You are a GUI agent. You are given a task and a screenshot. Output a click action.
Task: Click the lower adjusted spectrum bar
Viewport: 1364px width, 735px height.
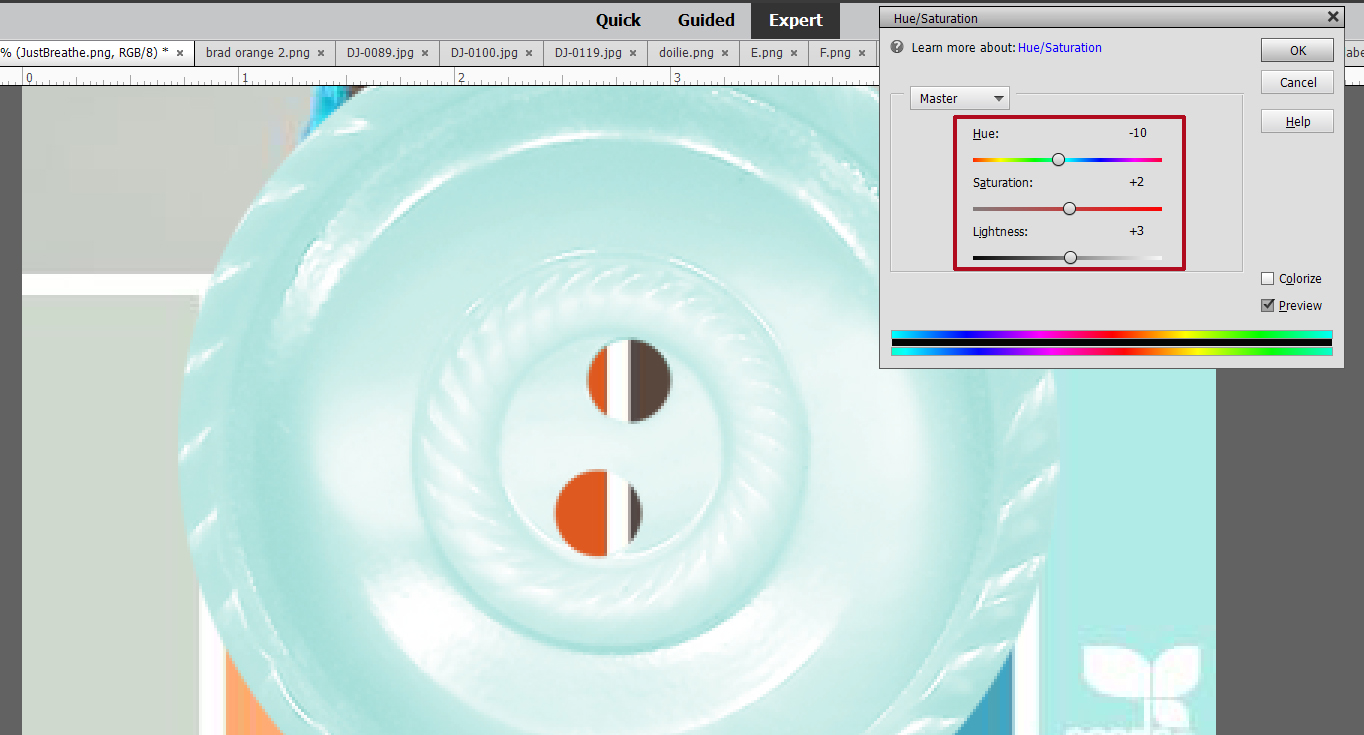tap(1111, 351)
